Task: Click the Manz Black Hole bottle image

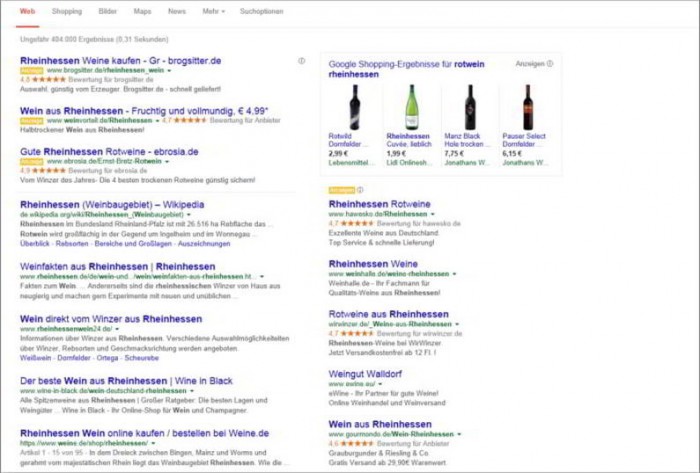Action: point(470,107)
